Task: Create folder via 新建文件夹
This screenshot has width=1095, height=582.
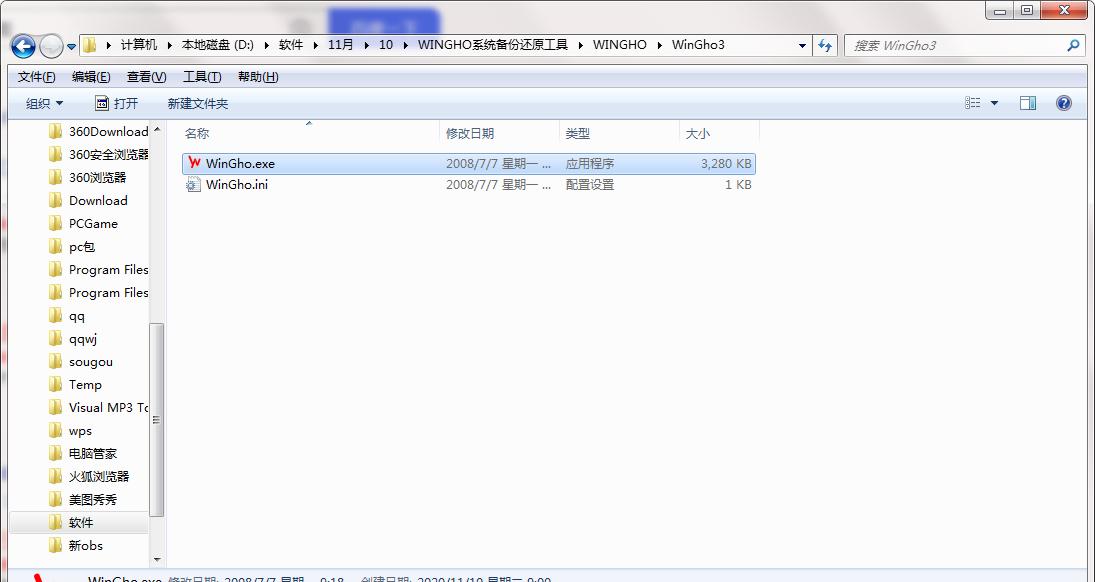Action: (x=198, y=103)
